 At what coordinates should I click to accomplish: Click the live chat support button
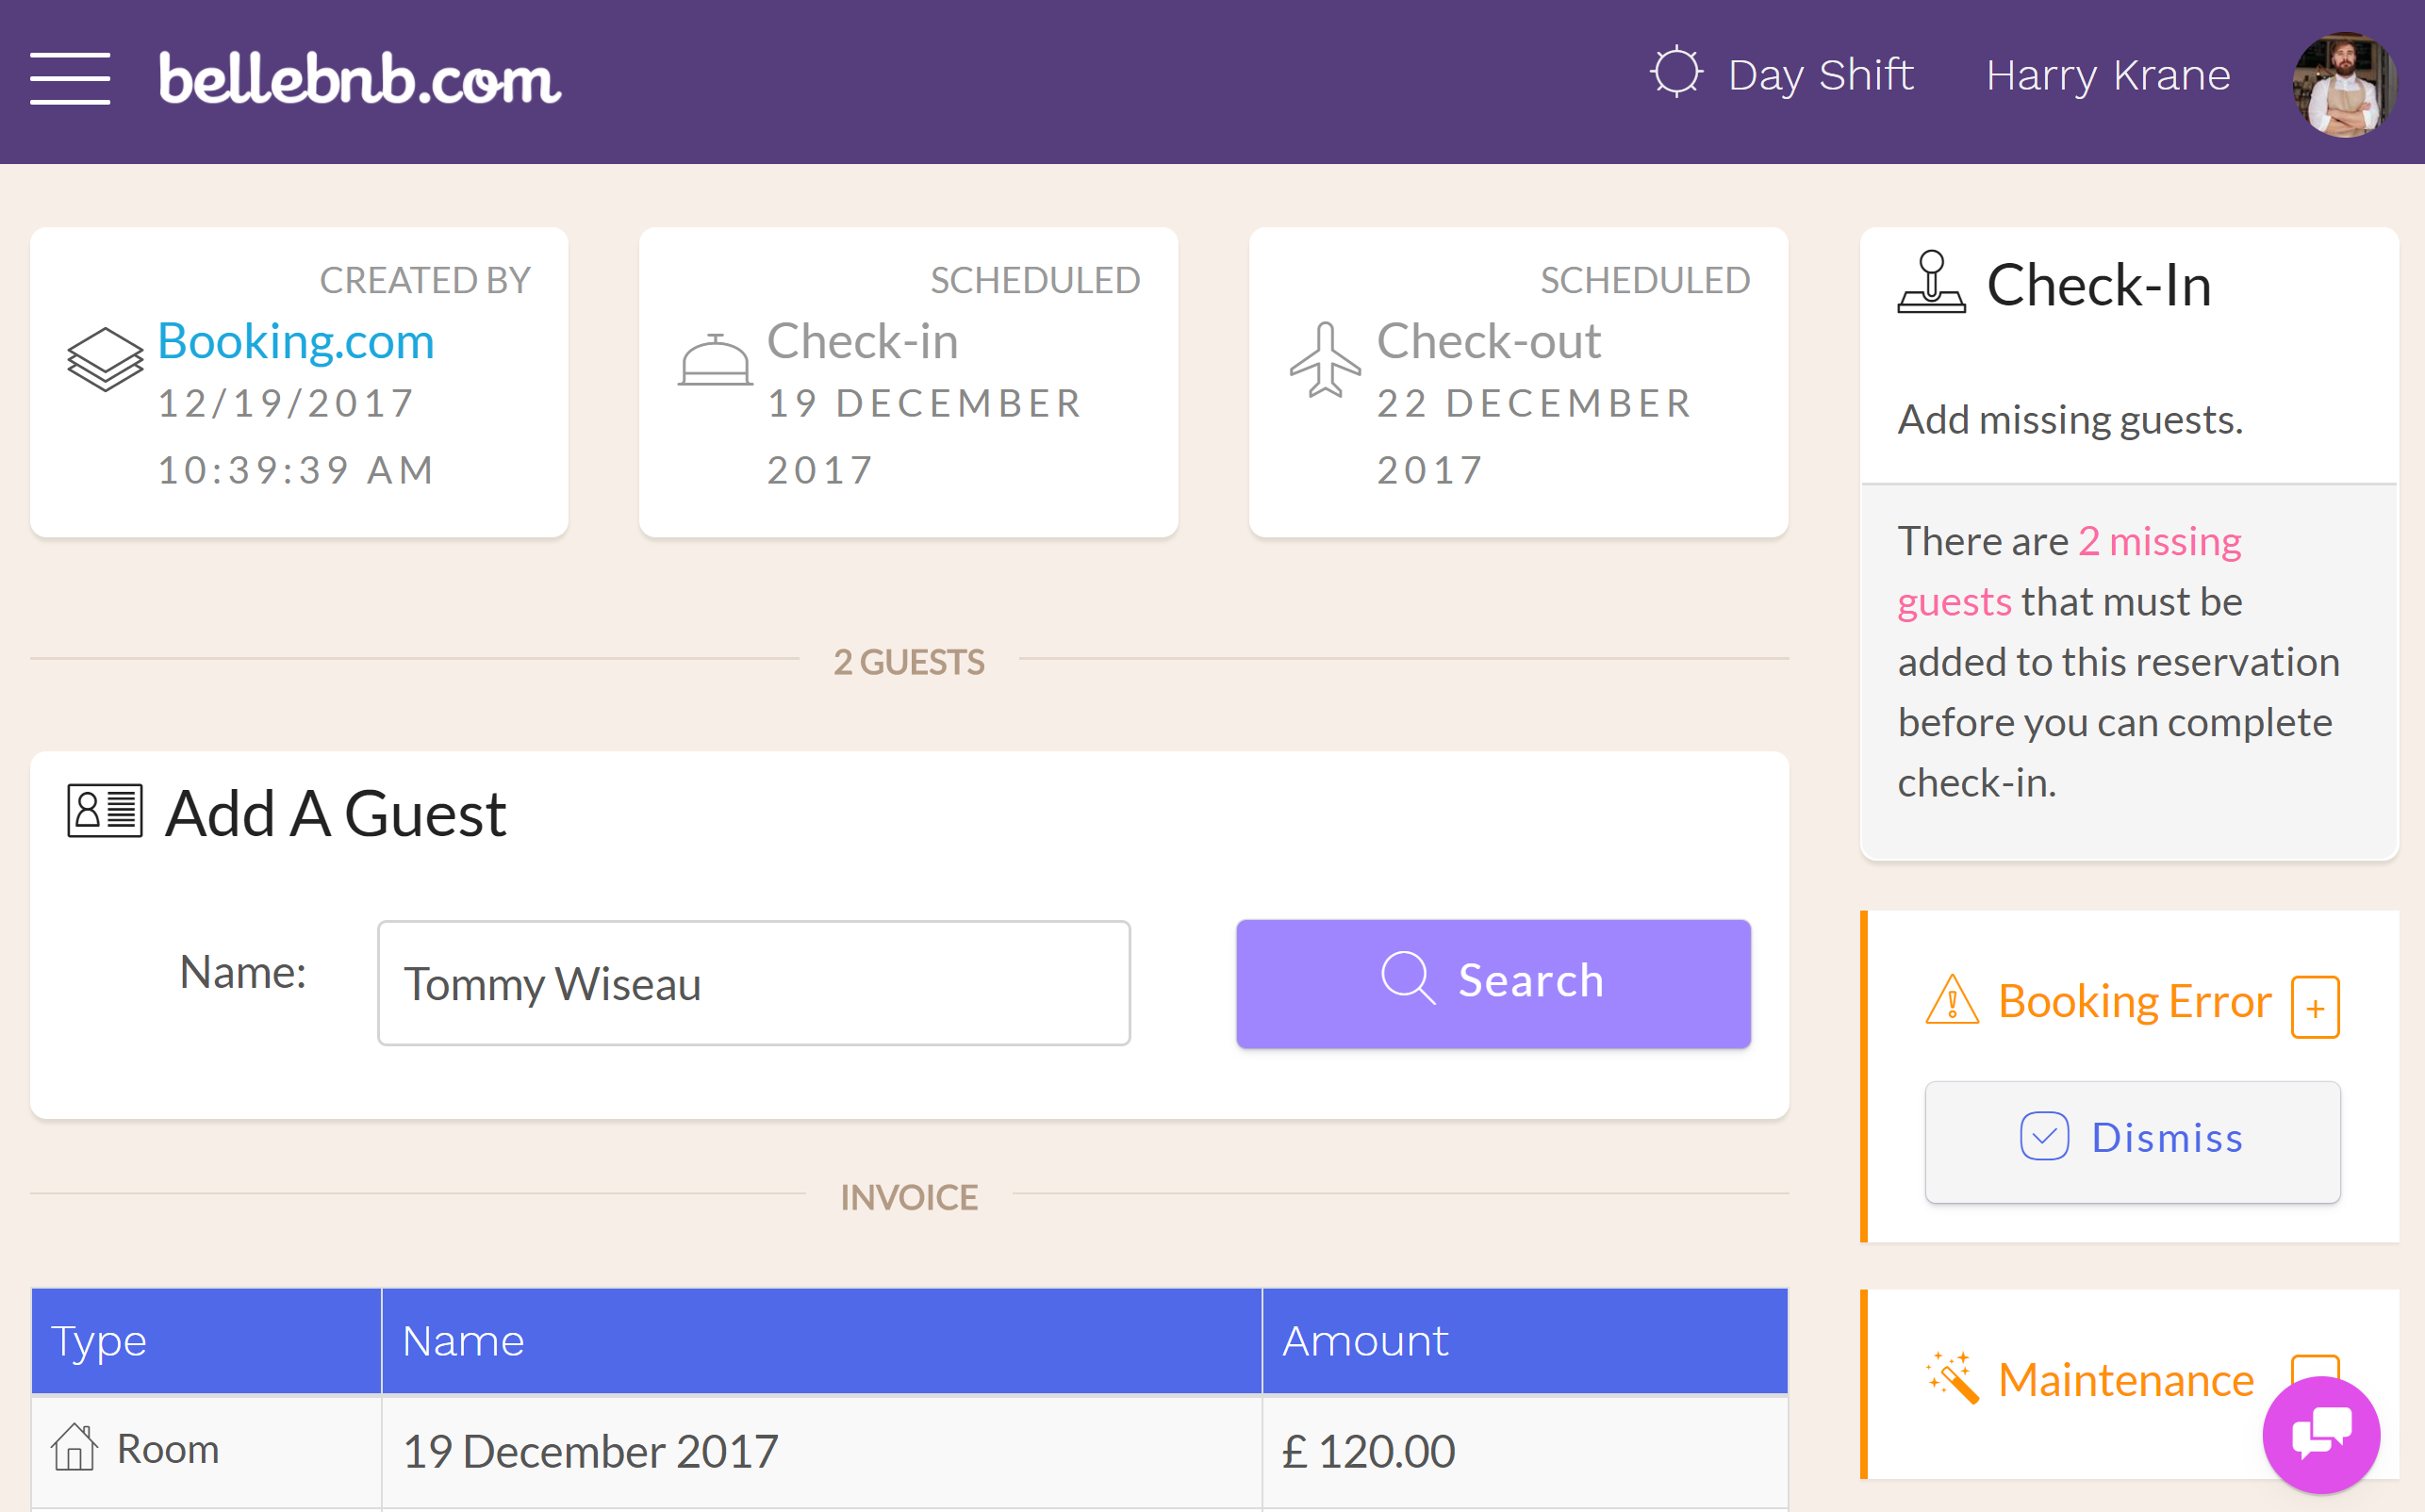[2322, 1438]
